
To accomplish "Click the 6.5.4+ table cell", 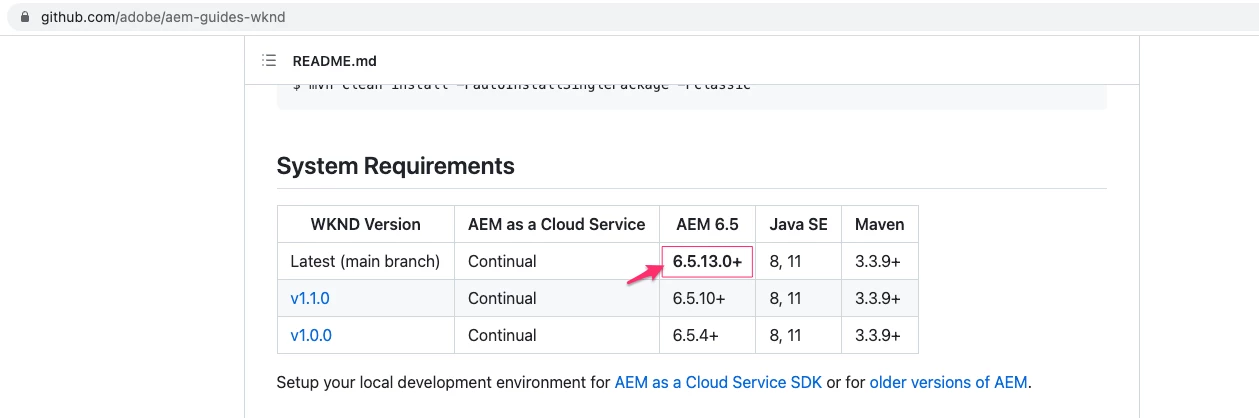I will (695, 335).
